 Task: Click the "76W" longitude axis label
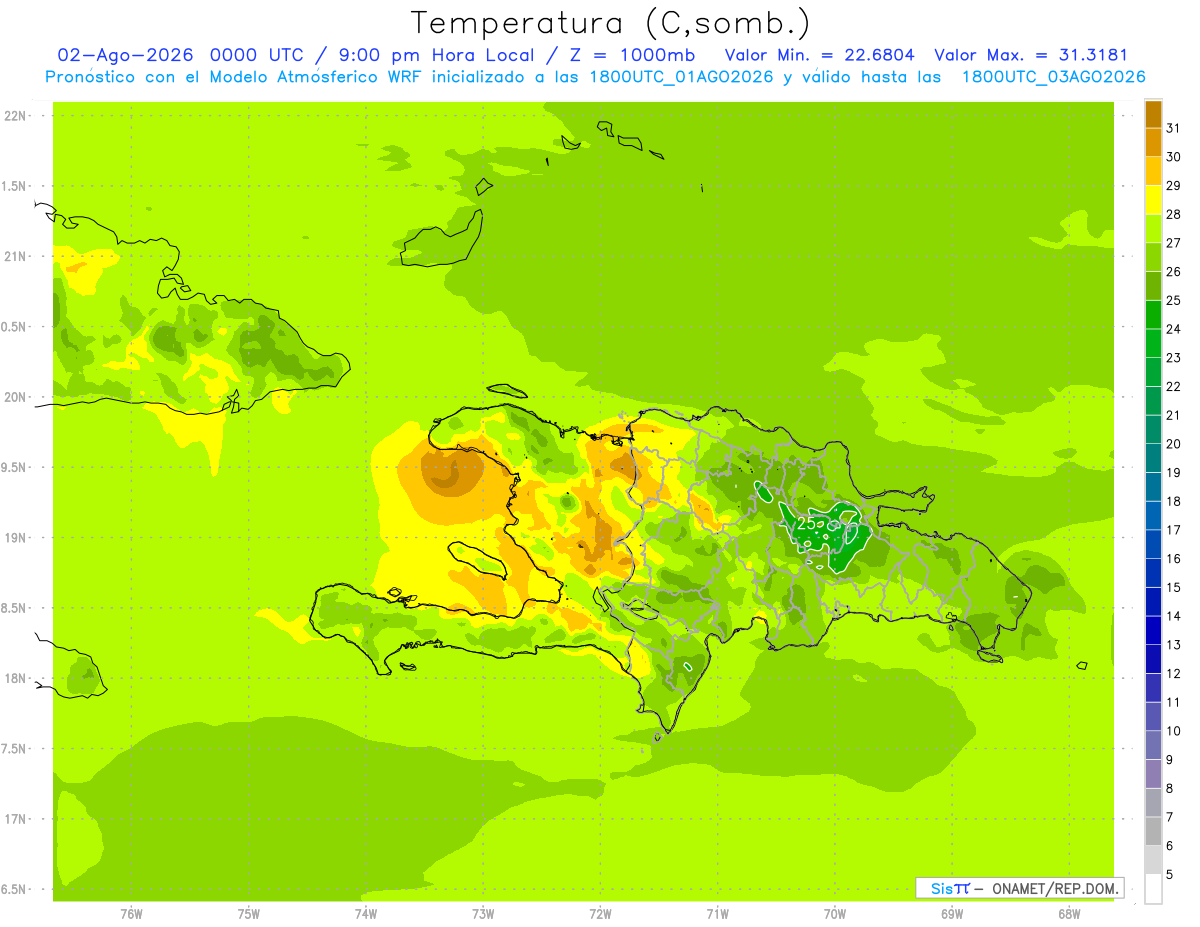(131, 914)
